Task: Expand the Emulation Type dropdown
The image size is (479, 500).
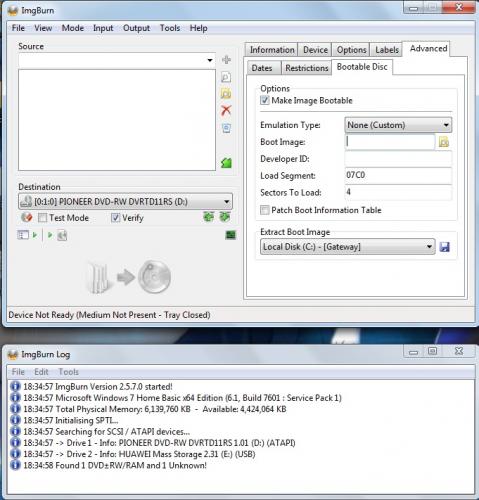Action: (x=398, y=125)
